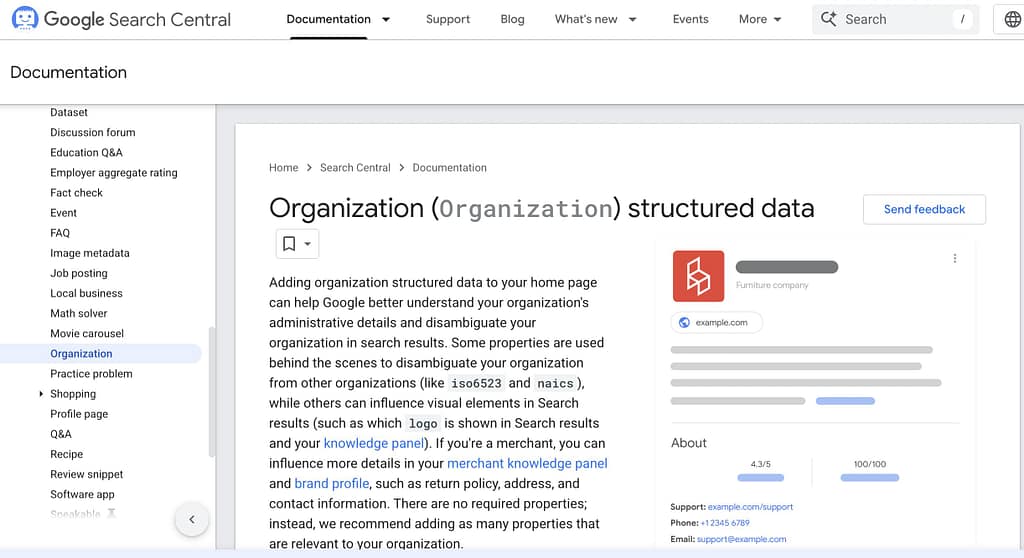This screenshot has height=558, width=1024.
Task: Select Math solver in the sidebar
Action: tap(78, 314)
